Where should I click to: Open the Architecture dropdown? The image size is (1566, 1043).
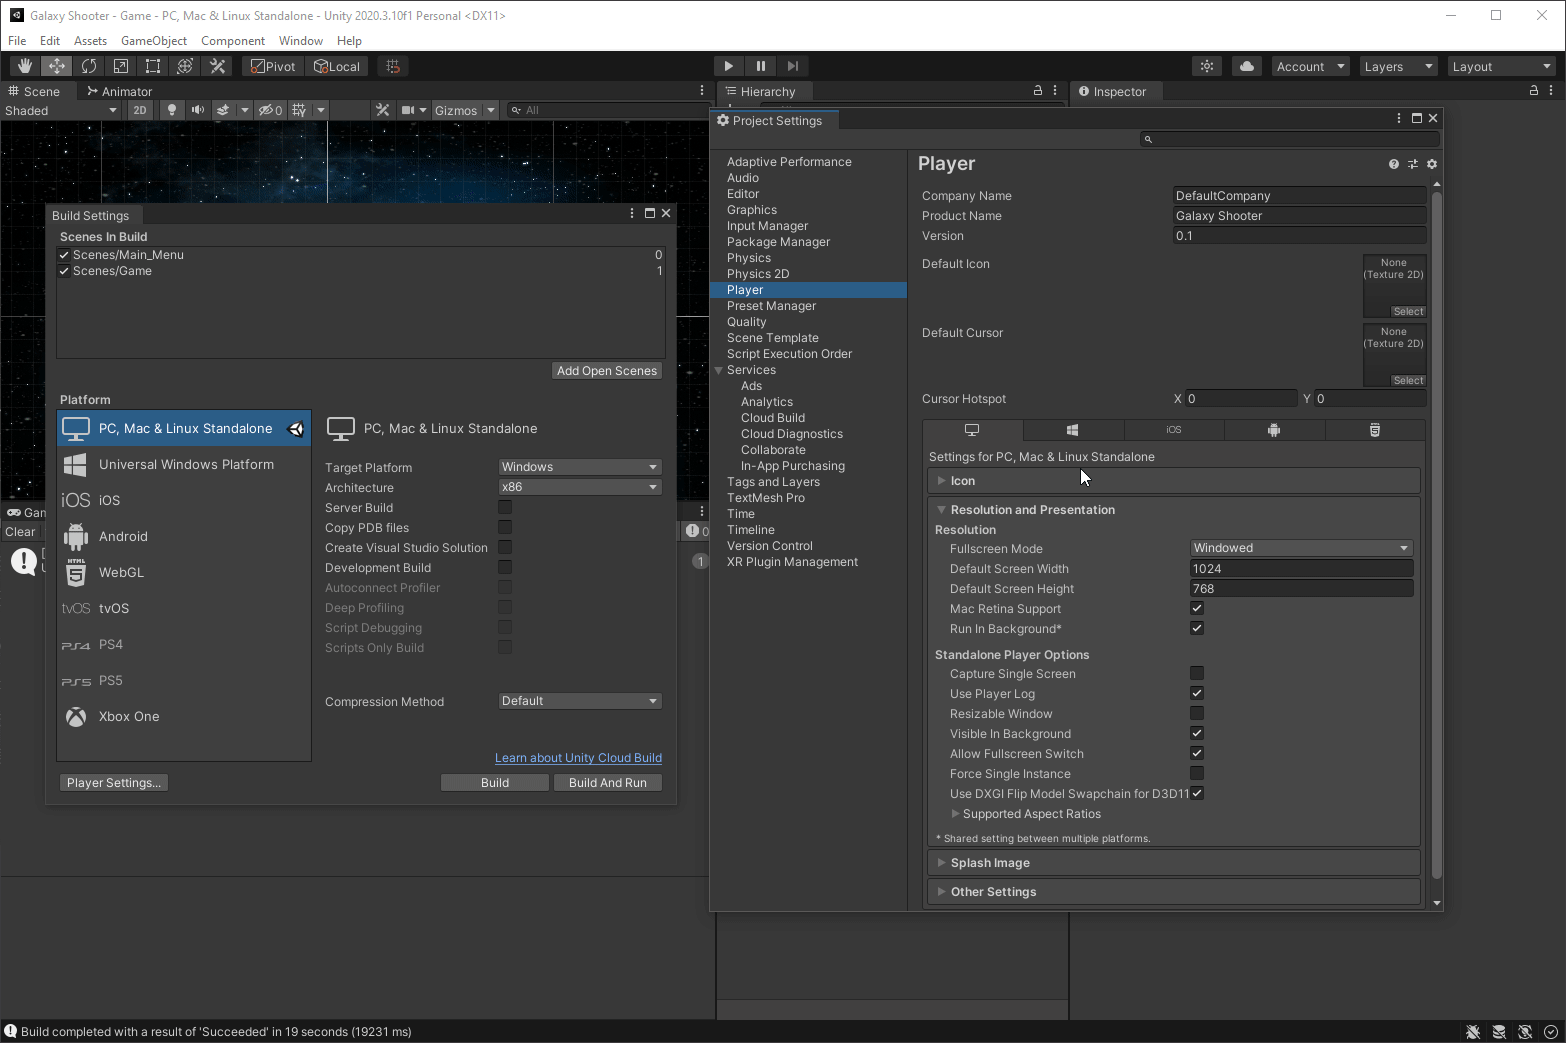click(x=580, y=487)
